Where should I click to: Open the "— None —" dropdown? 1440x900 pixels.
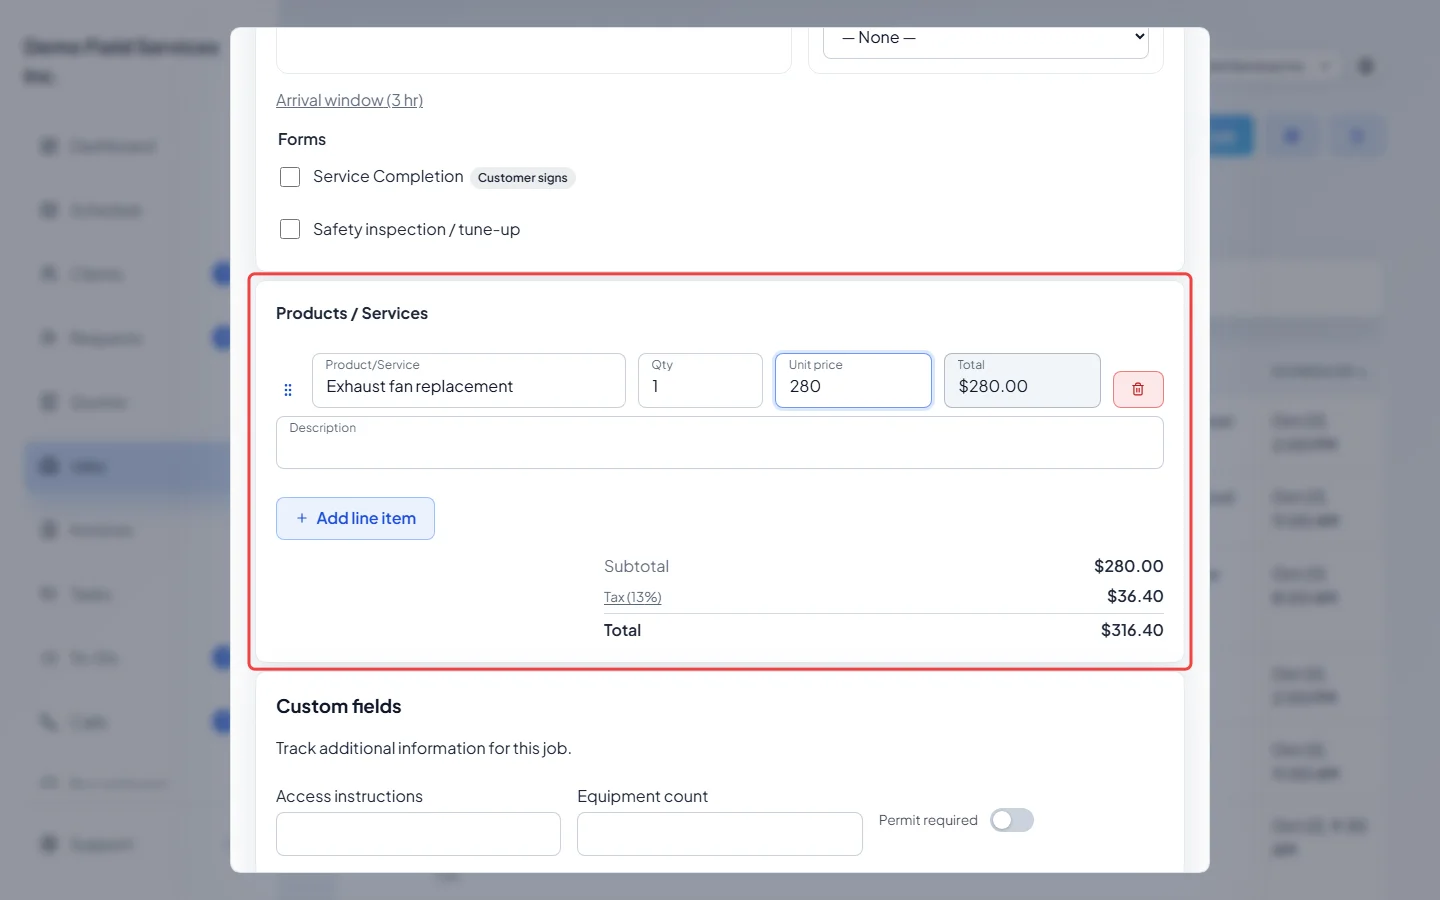pos(986,38)
